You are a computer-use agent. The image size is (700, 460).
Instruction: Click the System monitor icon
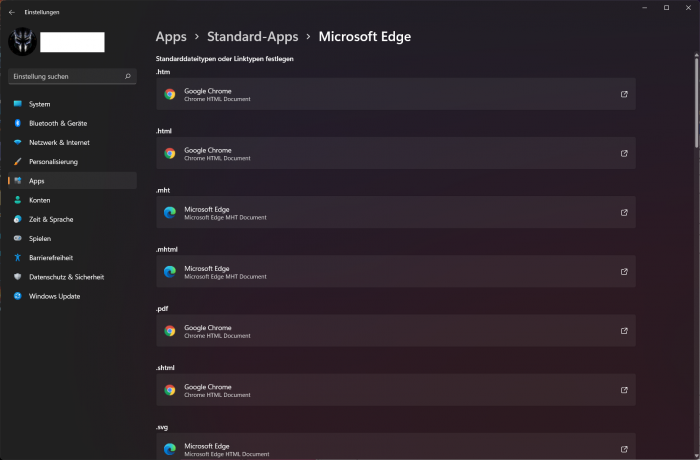pyautogui.click(x=18, y=104)
